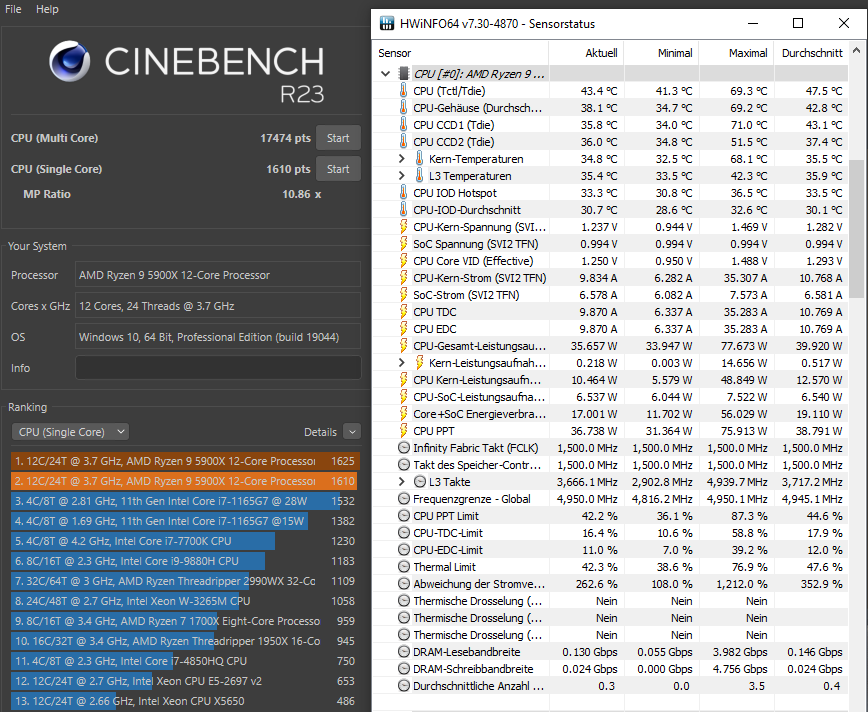Select ranking entry 7 Threadripper 2990WX
Screen dimensions: 868x712
[x=185, y=581]
